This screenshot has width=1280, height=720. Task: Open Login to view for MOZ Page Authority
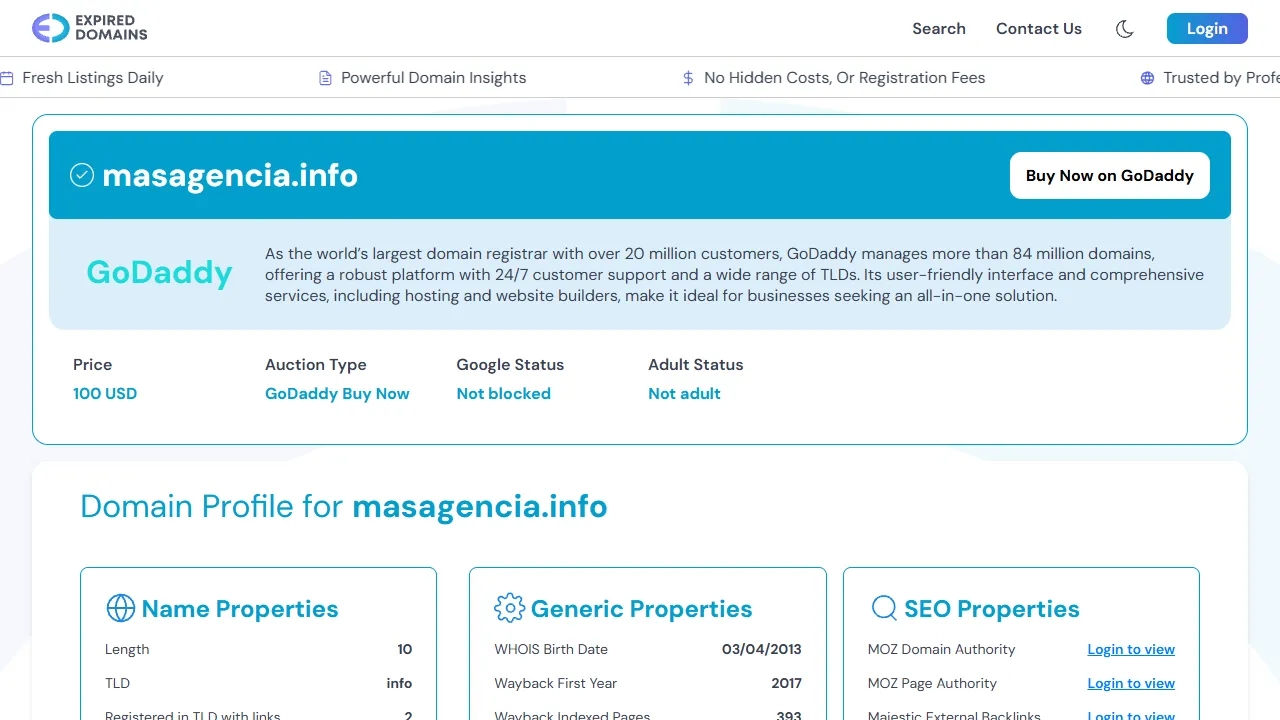coord(1131,683)
